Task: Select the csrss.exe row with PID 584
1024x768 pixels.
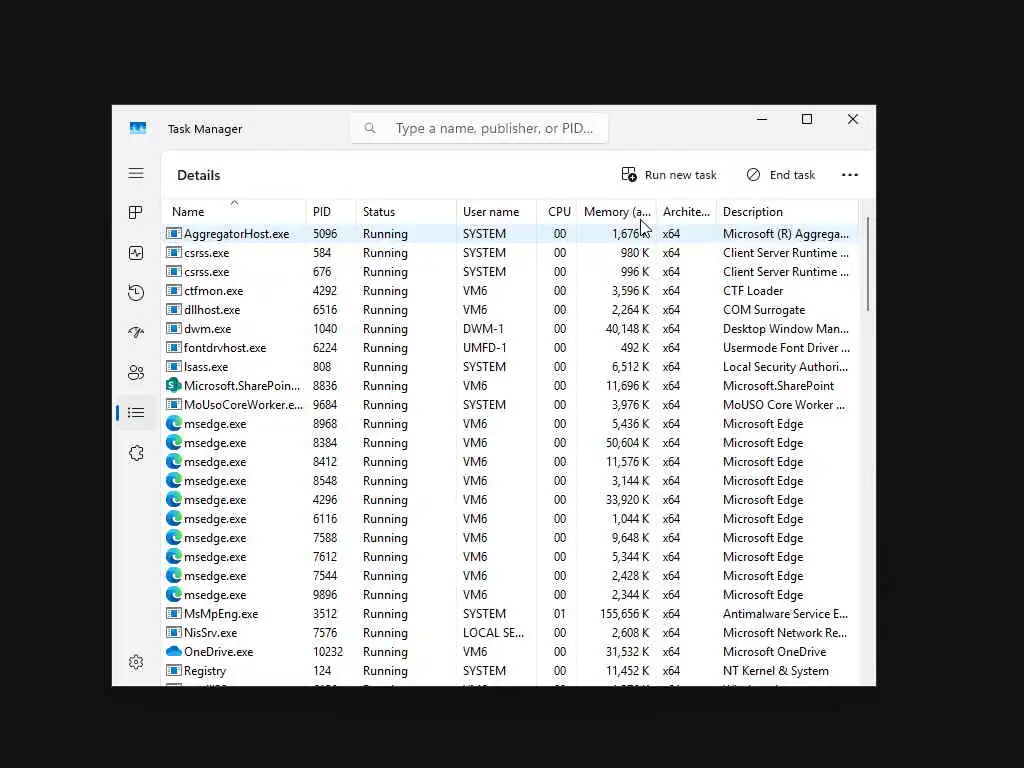Action: coord(511,253)
